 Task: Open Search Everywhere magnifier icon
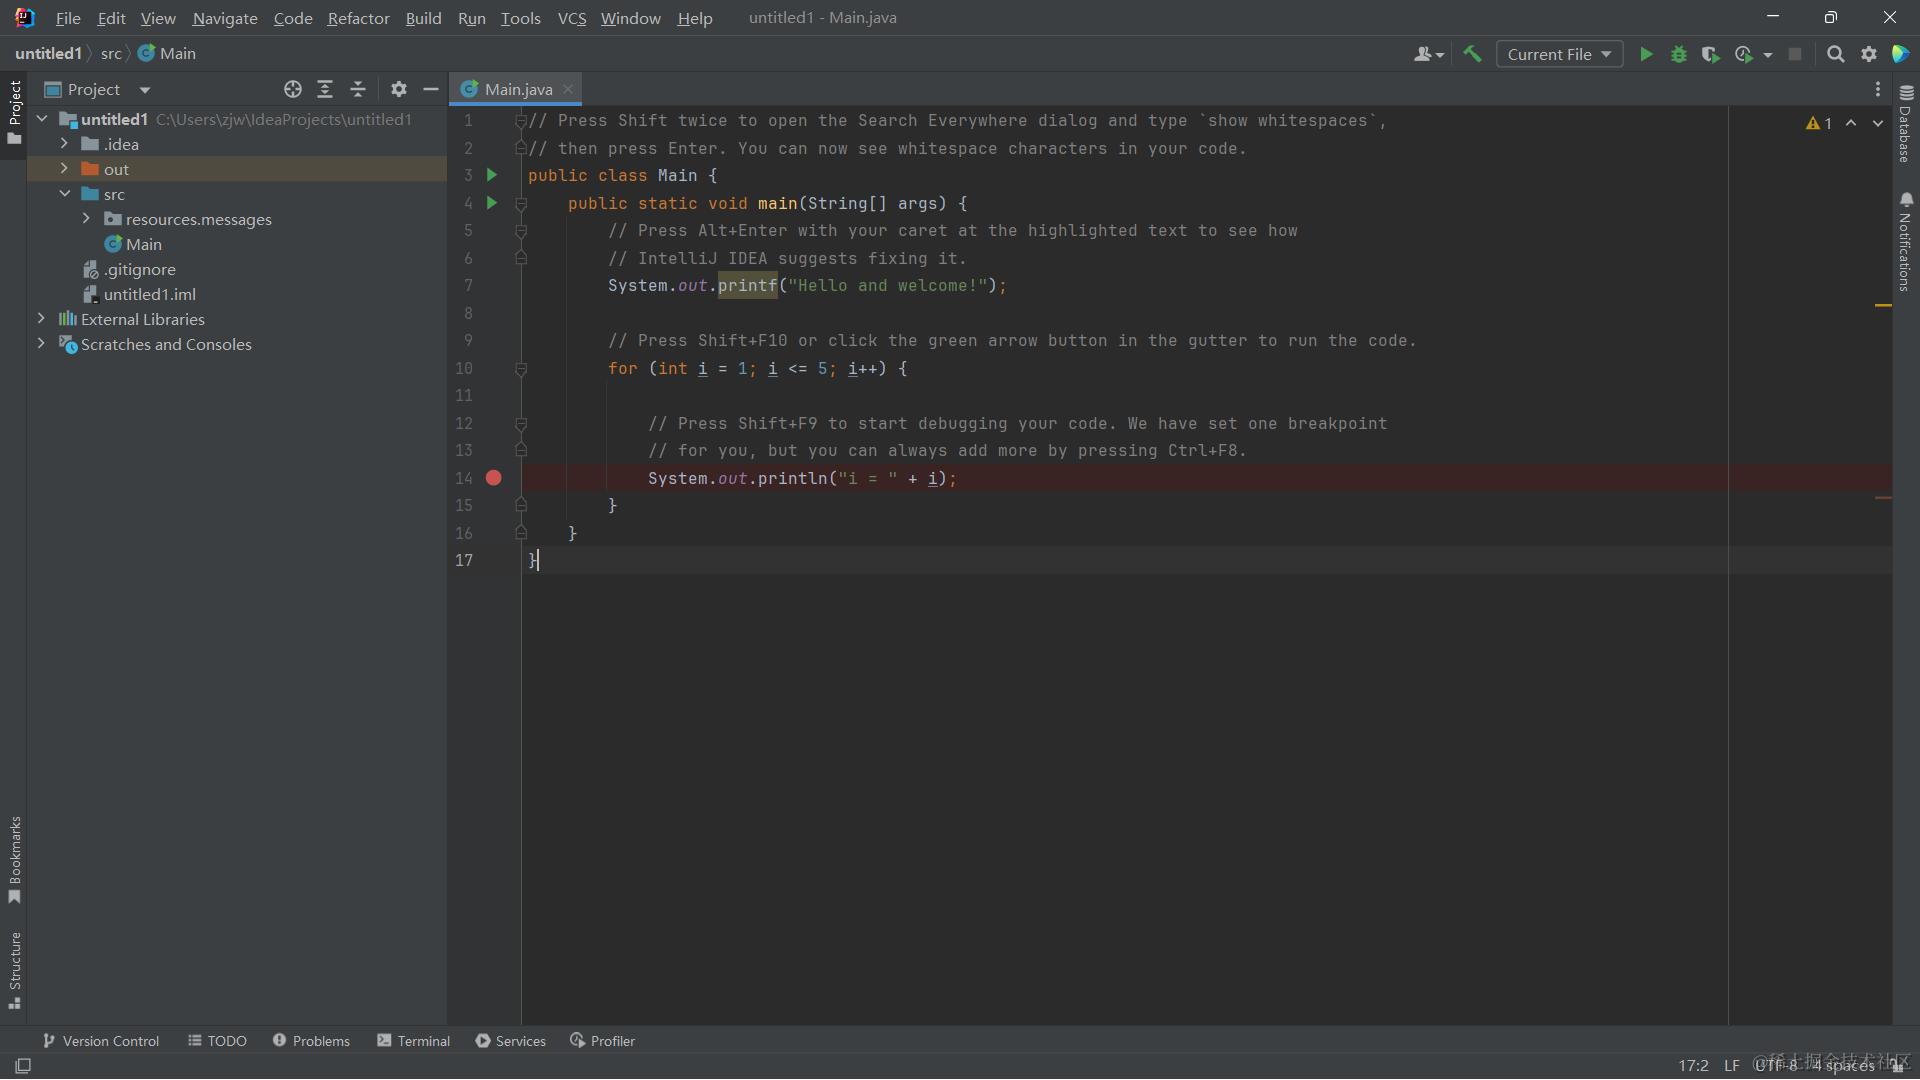pos(1835,54)
